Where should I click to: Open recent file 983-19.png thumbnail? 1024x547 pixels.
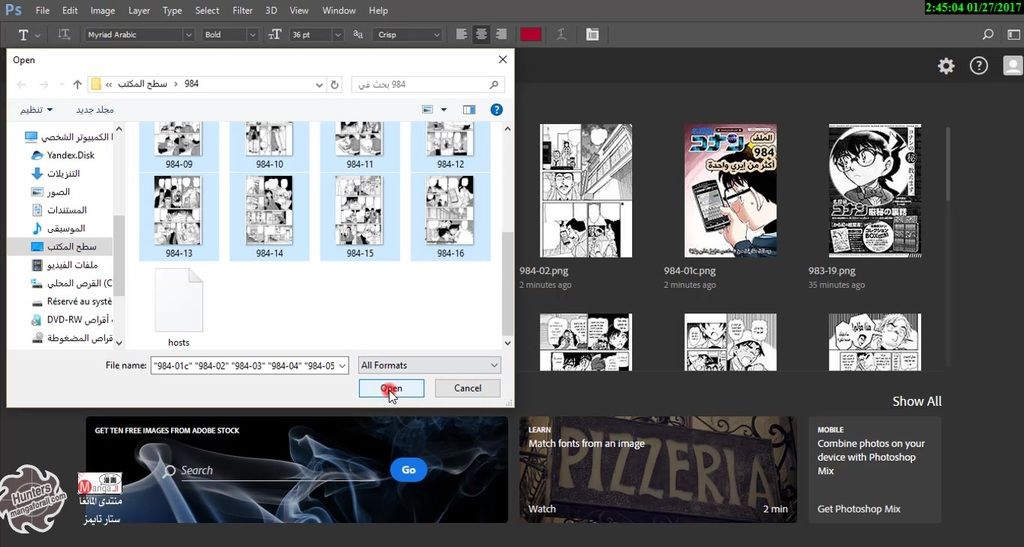tap(874, 191)
